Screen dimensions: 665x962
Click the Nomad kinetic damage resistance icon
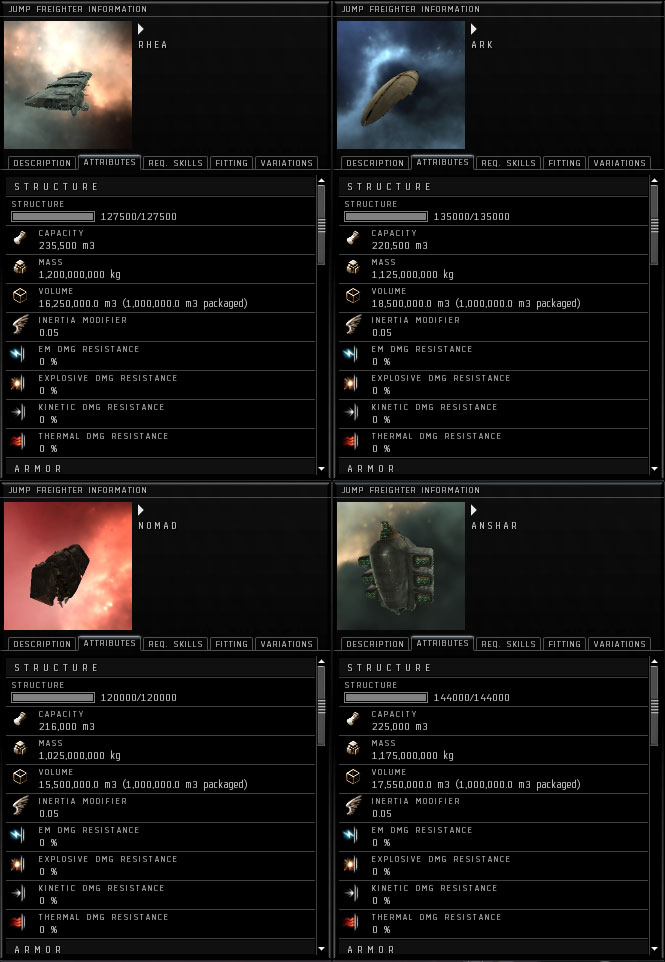click(20, 893)
